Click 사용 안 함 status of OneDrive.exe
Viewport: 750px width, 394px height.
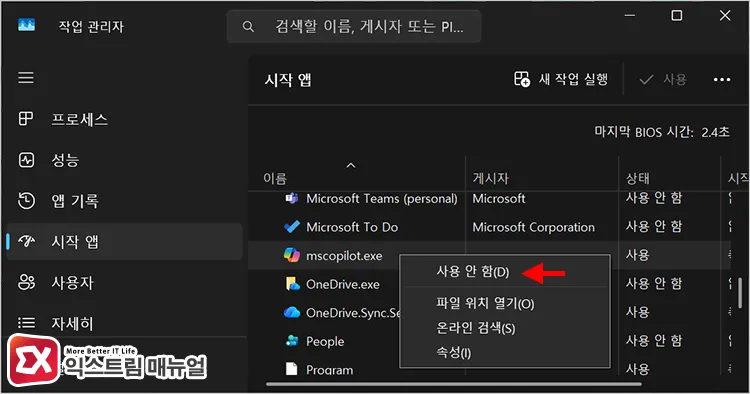point(654,284)
